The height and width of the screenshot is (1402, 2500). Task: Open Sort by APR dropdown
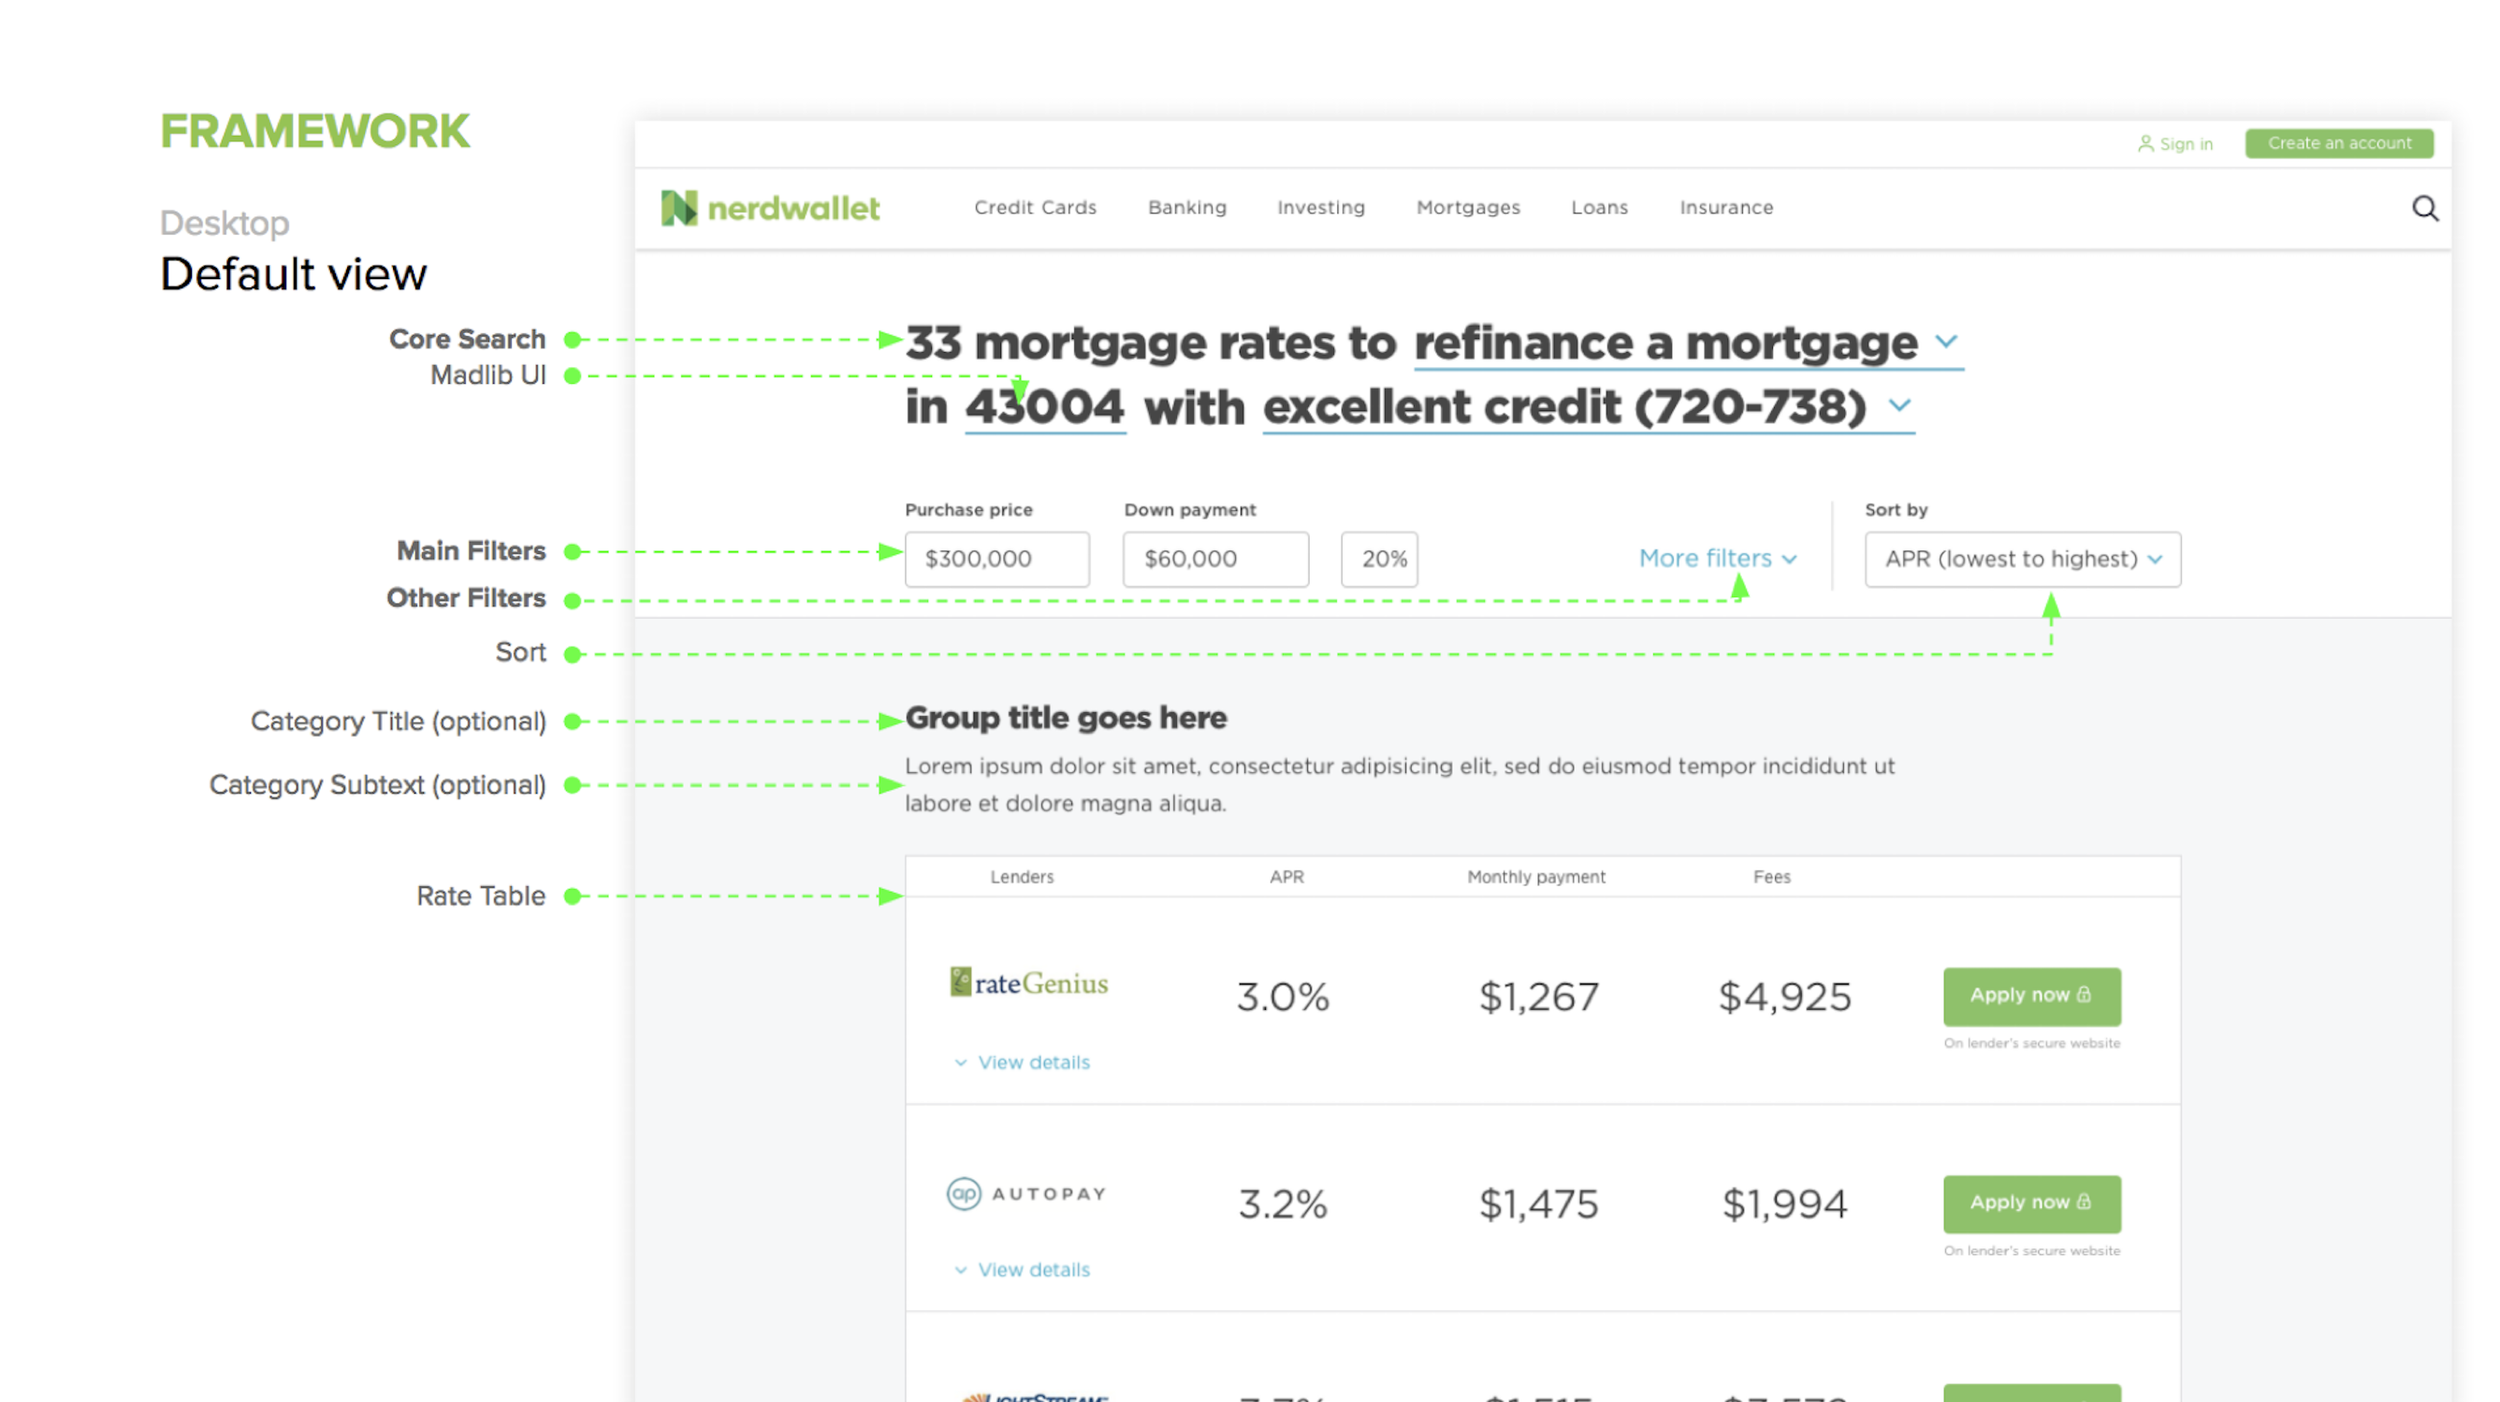(x=2022, y=559)
